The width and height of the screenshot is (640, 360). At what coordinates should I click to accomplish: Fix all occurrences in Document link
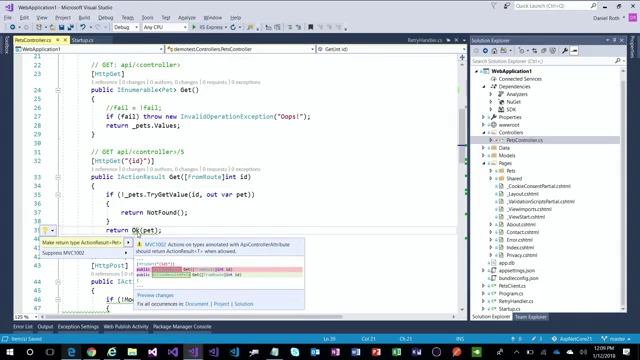coord(197,304)
